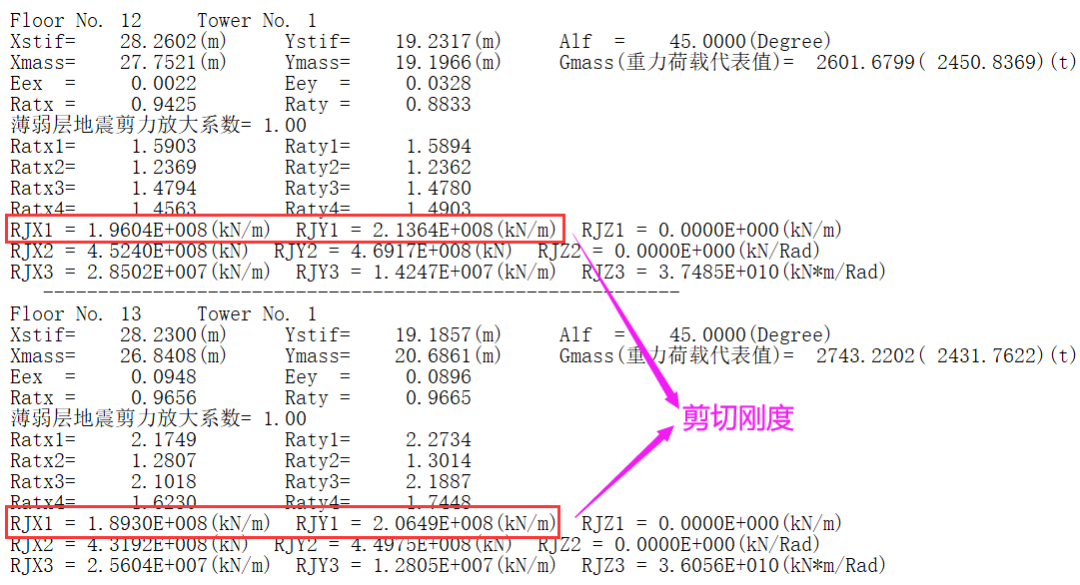Select RJZ3 value 3.6056E+010
This screenshot has width=1080, height=585.
pyautogui.click(x=718, y=566)
